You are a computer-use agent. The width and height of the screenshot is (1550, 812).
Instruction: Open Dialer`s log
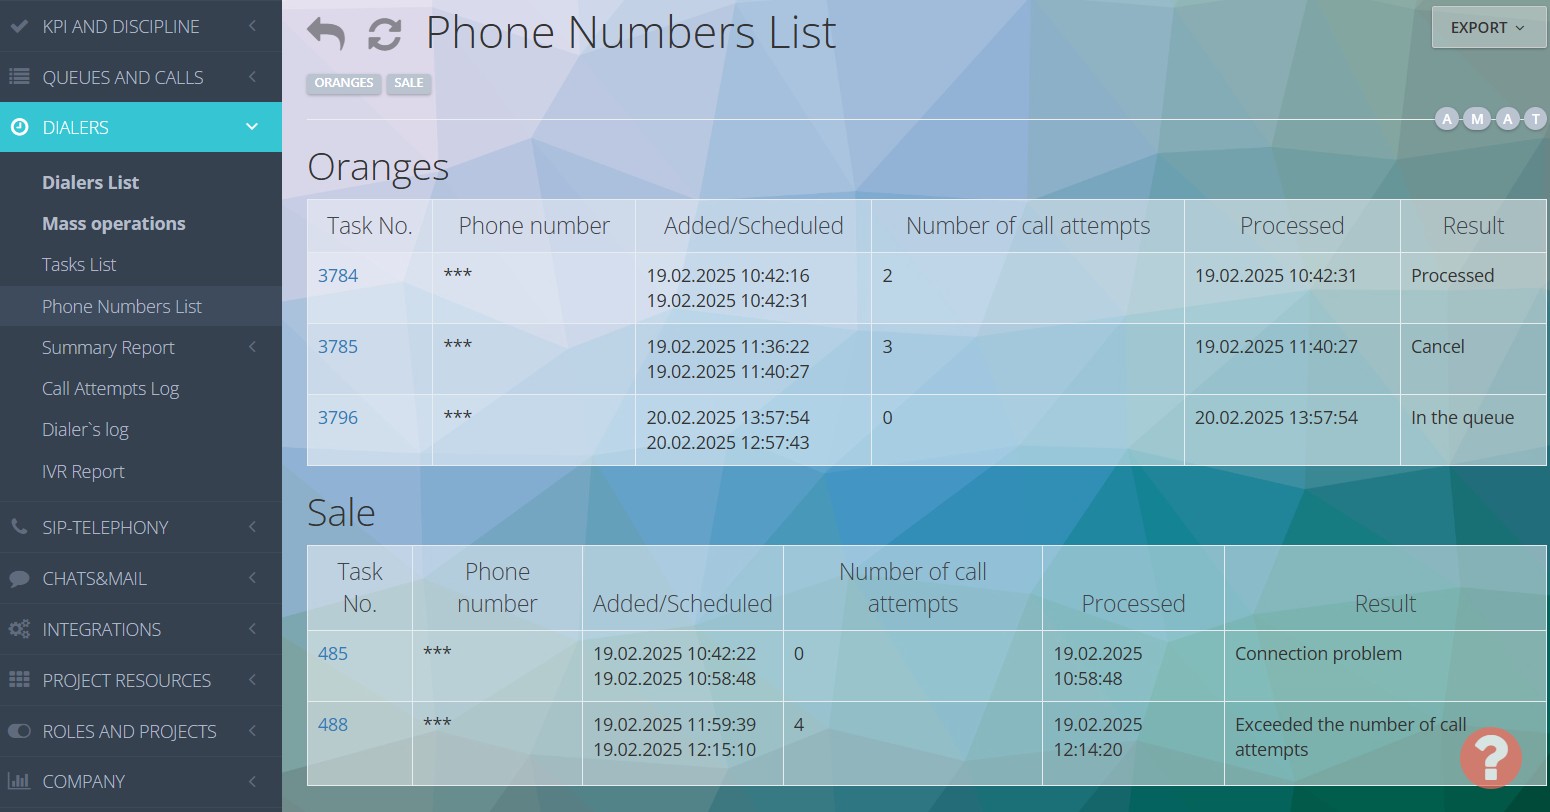tap(85, 429)
